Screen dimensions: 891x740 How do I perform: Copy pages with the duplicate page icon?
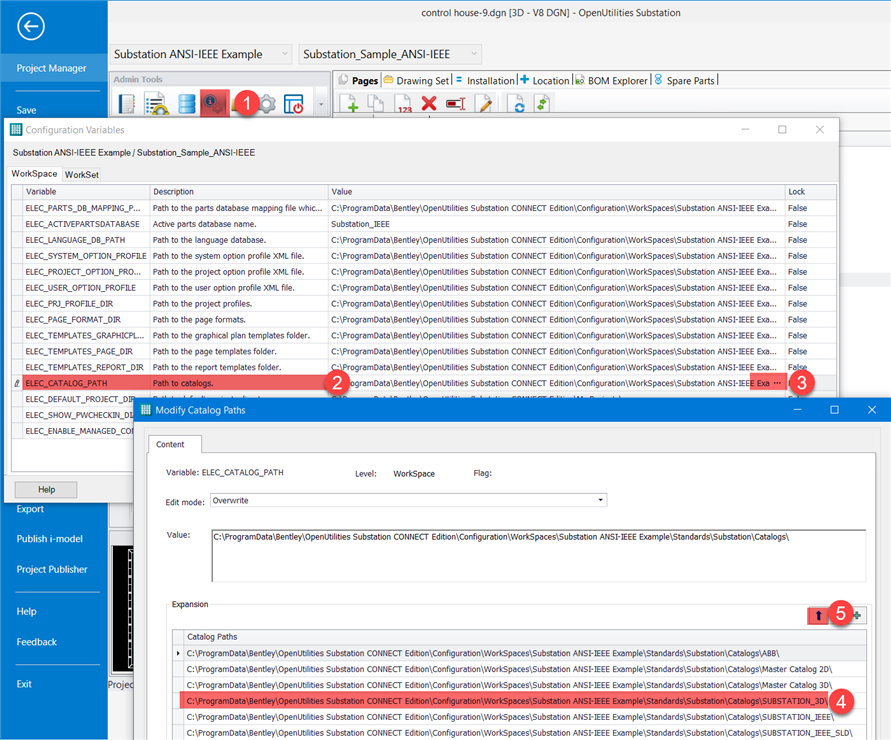[x=374, y=103]
